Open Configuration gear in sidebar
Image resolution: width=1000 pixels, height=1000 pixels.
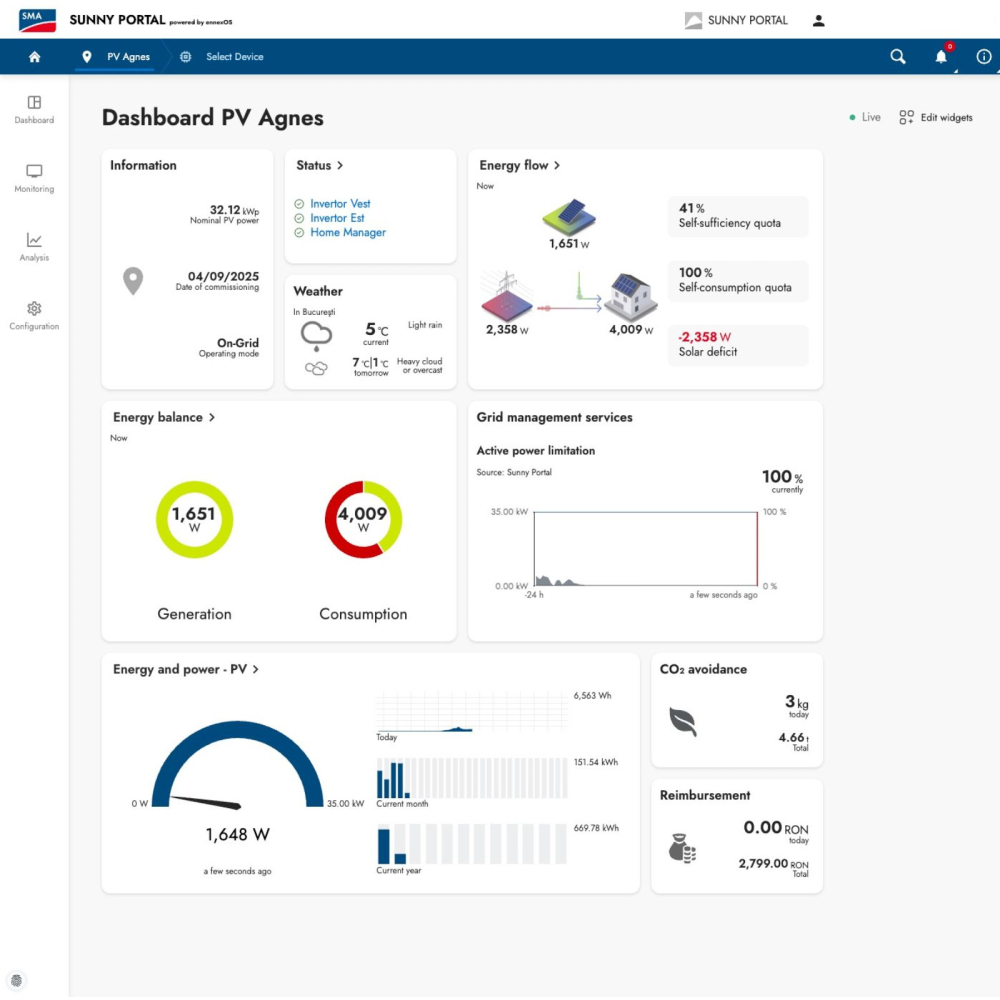34,316
